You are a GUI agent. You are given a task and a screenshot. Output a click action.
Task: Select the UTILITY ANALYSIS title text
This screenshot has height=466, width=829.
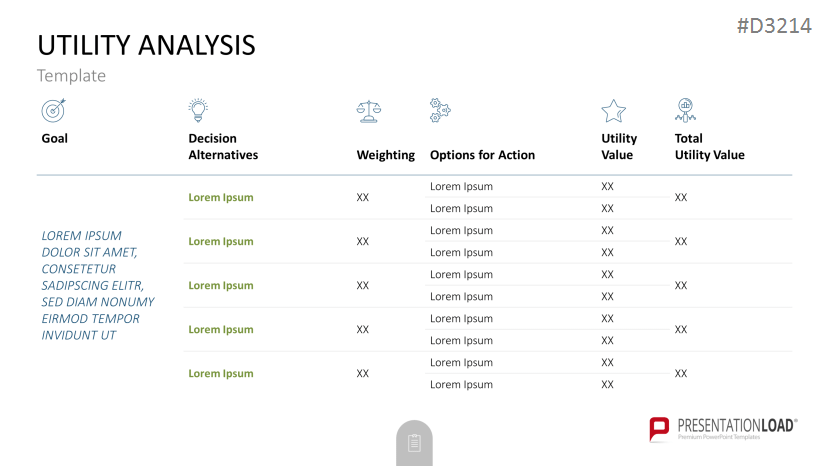click(146, 45)
